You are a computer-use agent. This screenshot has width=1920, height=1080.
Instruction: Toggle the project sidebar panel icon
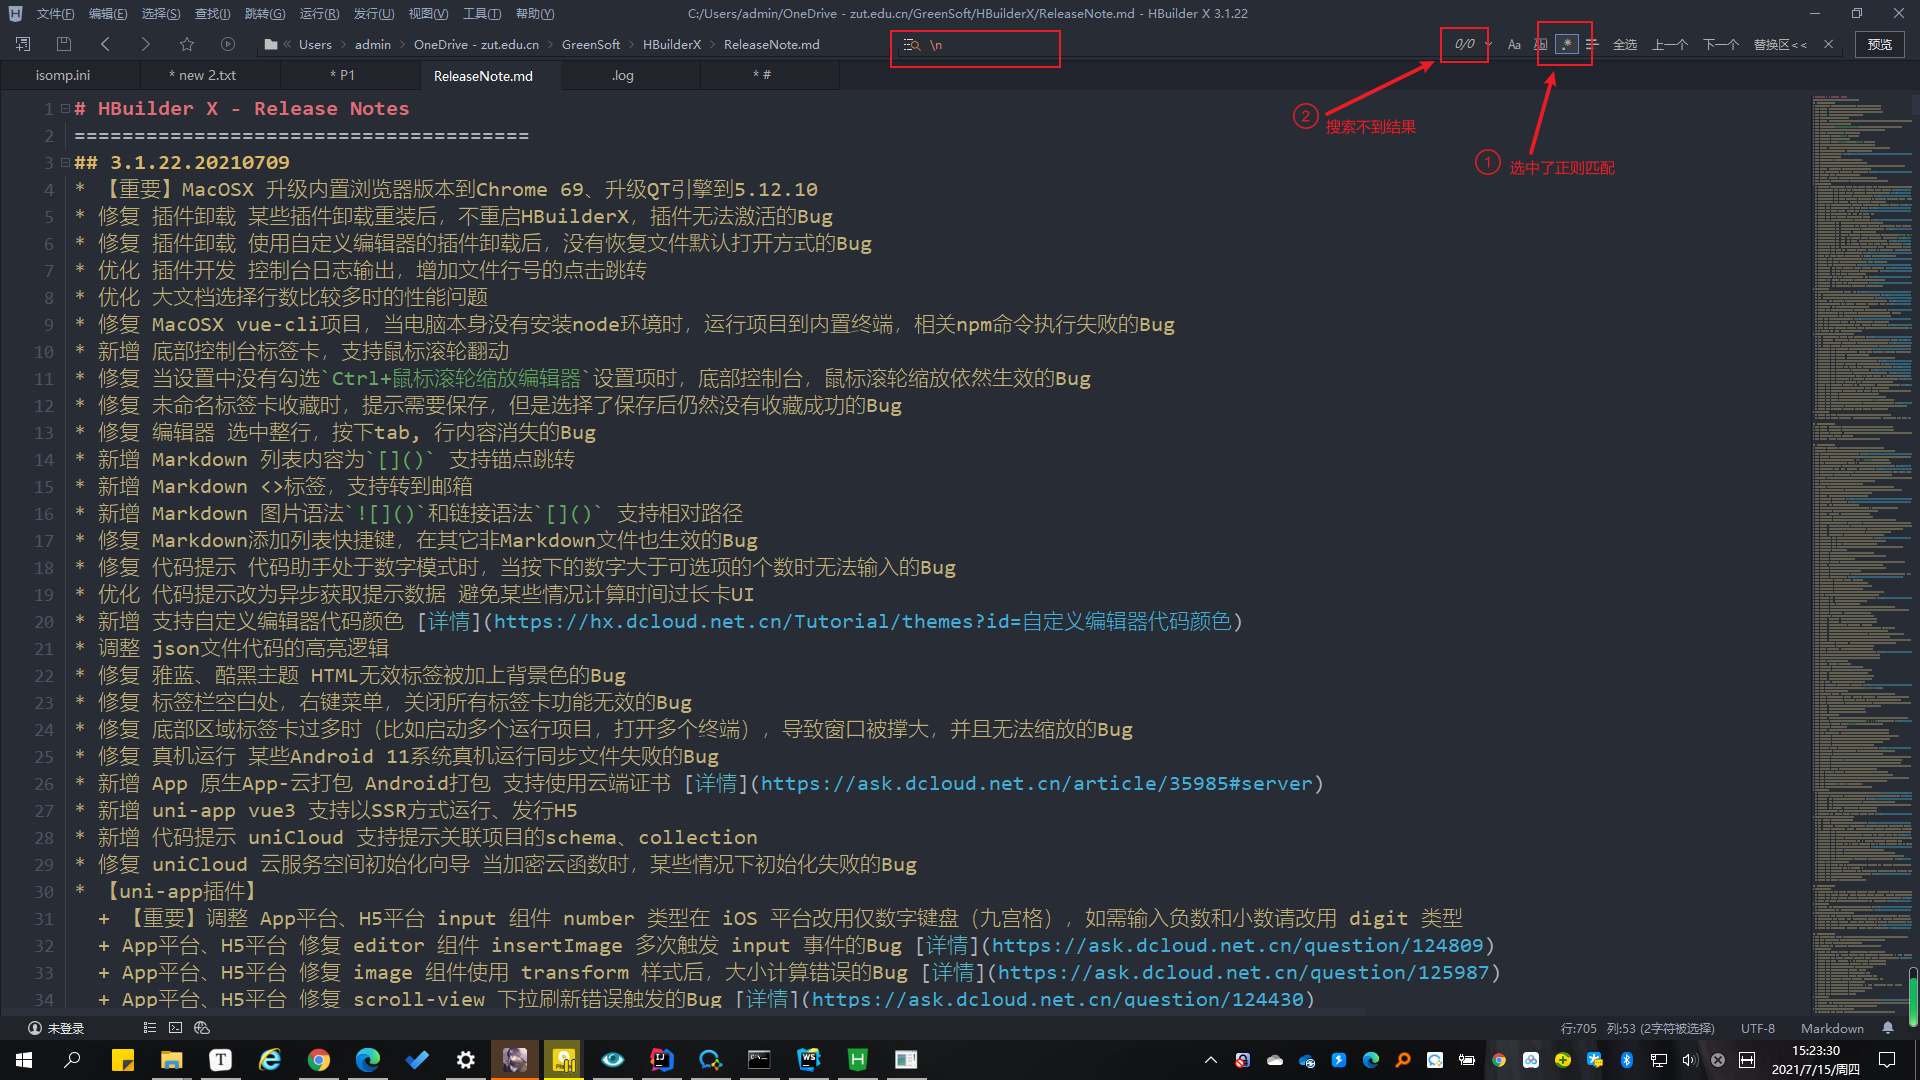23,45
